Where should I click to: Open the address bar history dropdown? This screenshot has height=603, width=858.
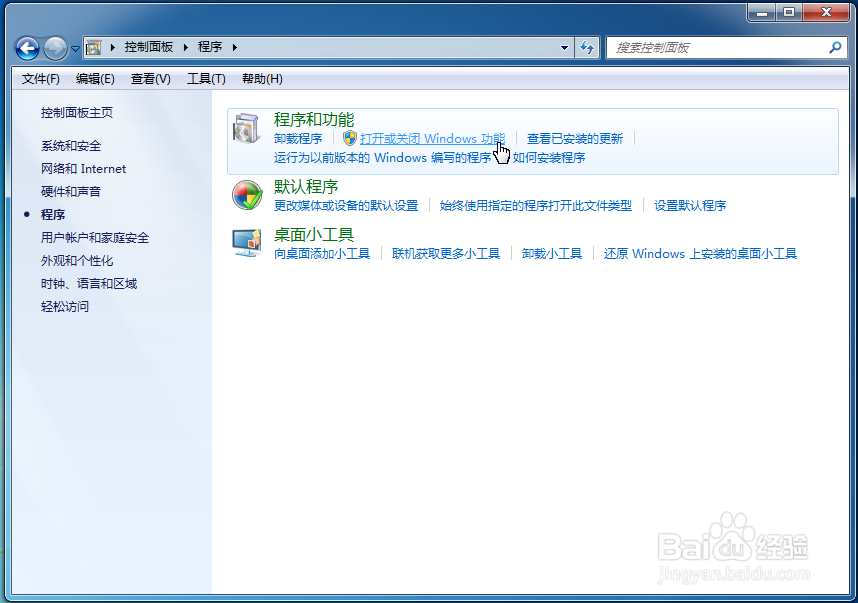tap(564, 48)
